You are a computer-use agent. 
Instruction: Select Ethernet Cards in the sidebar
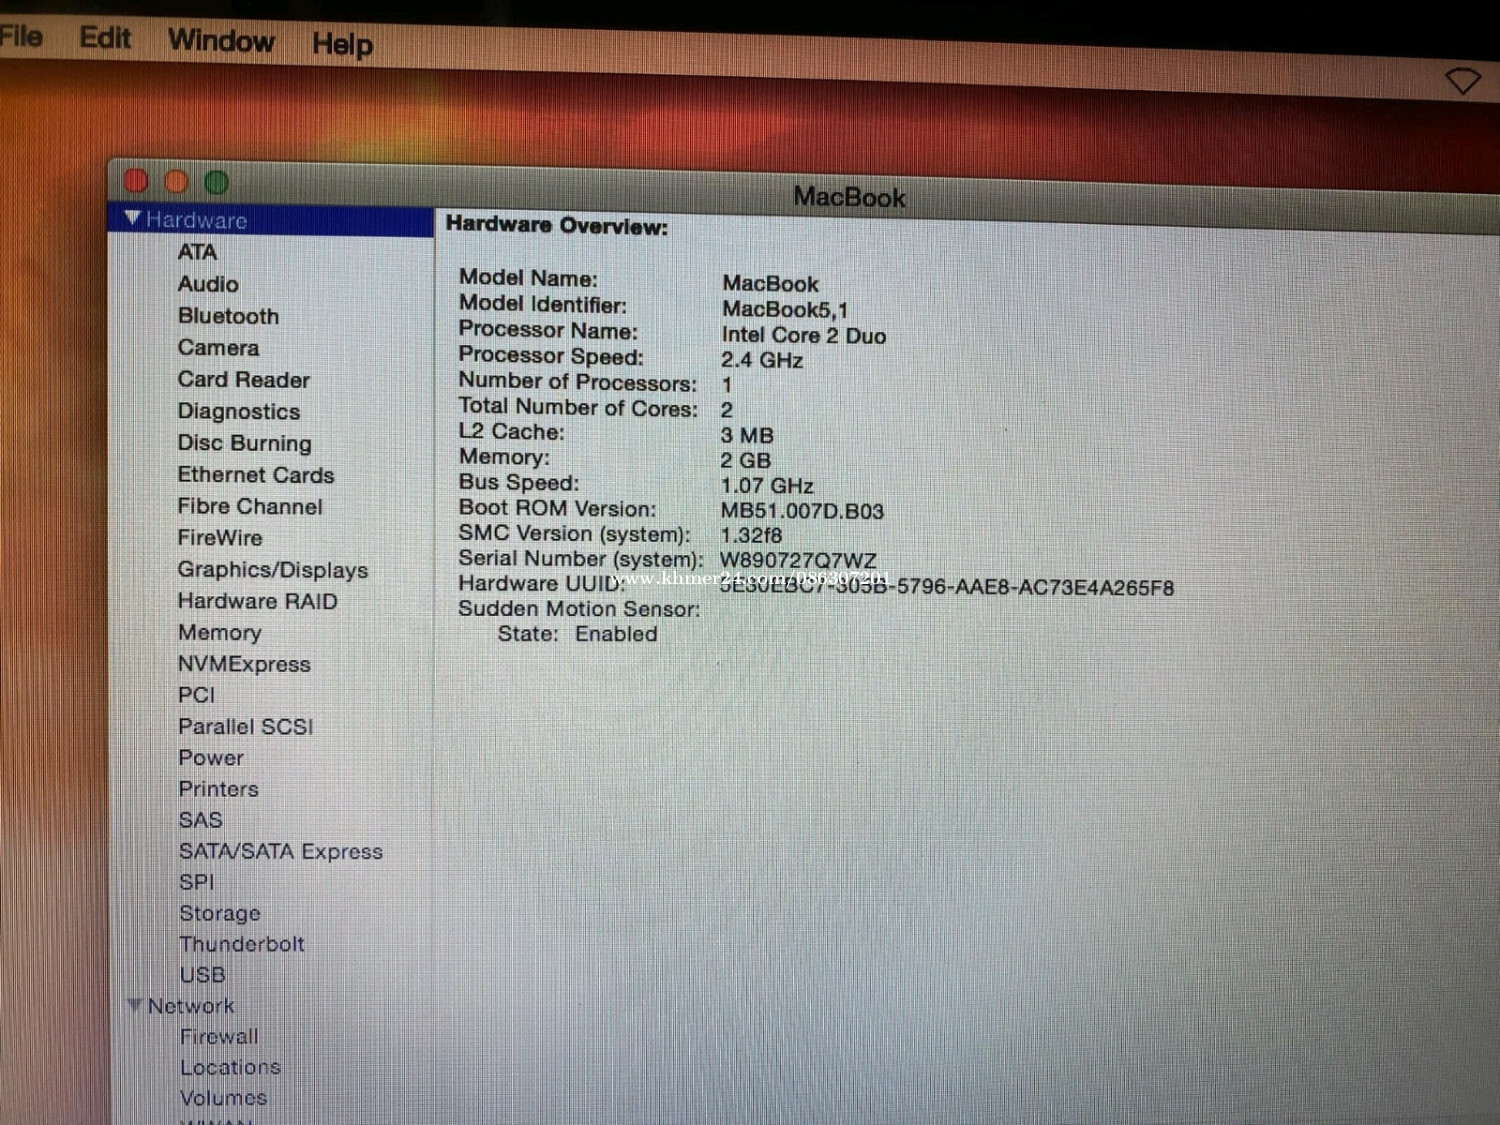pos(256,475)
